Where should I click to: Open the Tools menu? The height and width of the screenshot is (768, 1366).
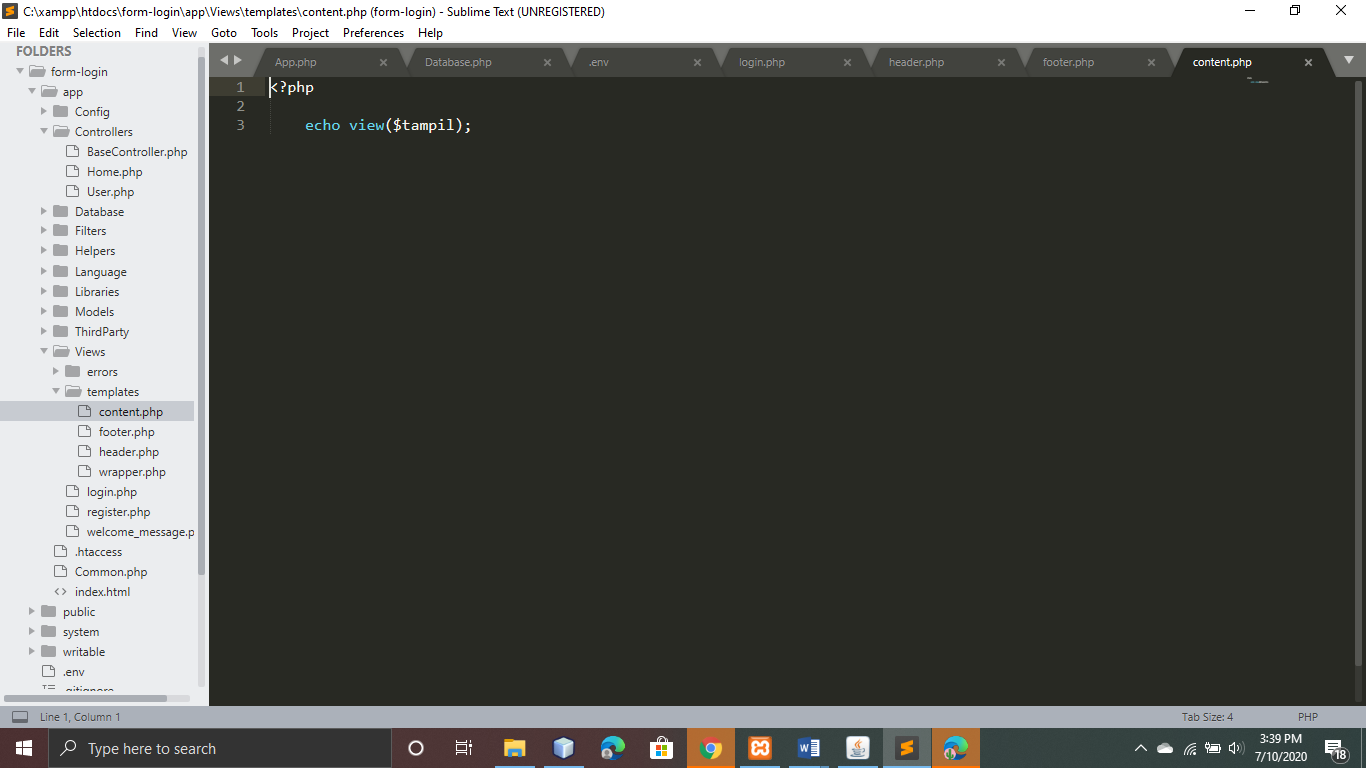(264, 32)
